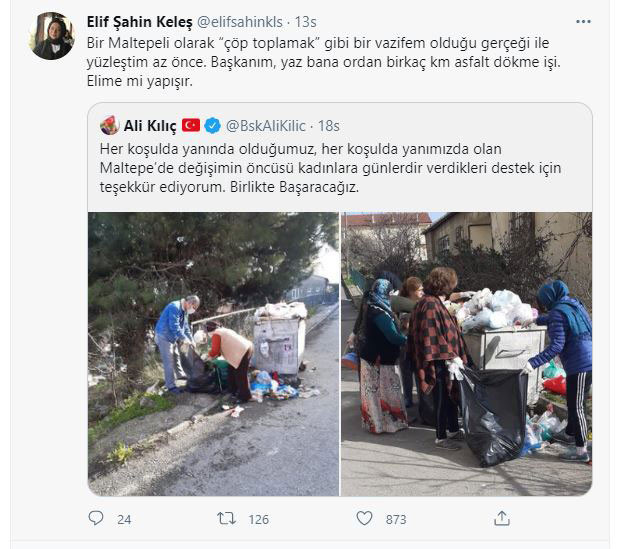Open Elif Şahin Keleş profile avatar

coord(52,36)
